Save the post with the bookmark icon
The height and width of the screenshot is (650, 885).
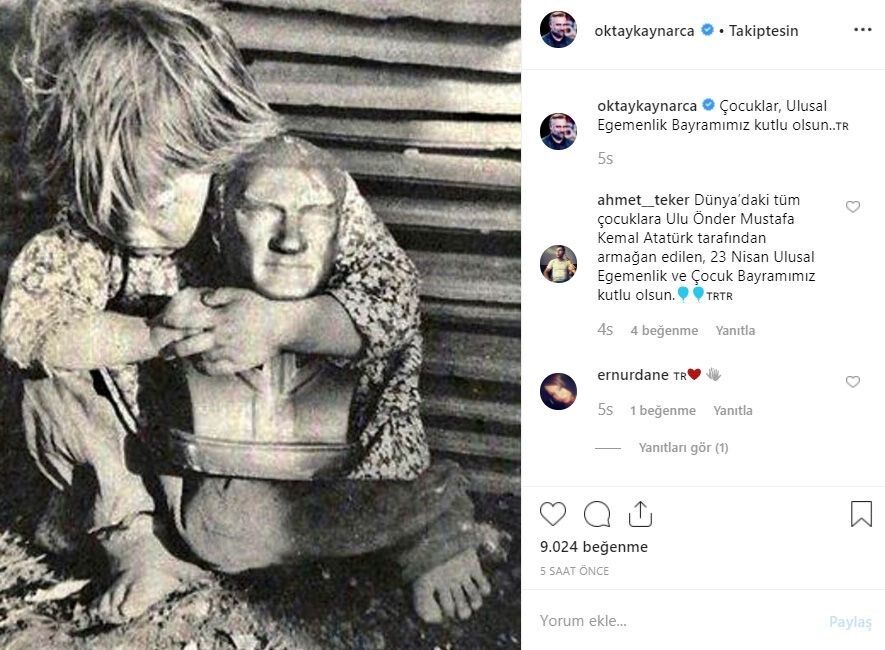pyautogui.click(x=861, y=514)
